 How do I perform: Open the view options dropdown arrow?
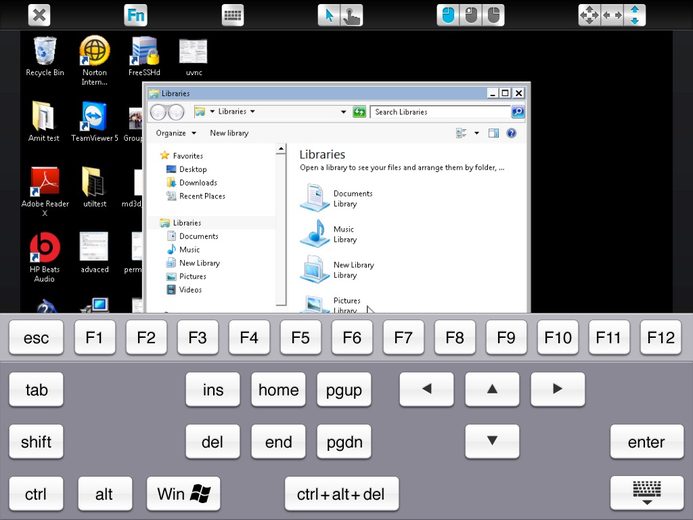tap(476, 133)
